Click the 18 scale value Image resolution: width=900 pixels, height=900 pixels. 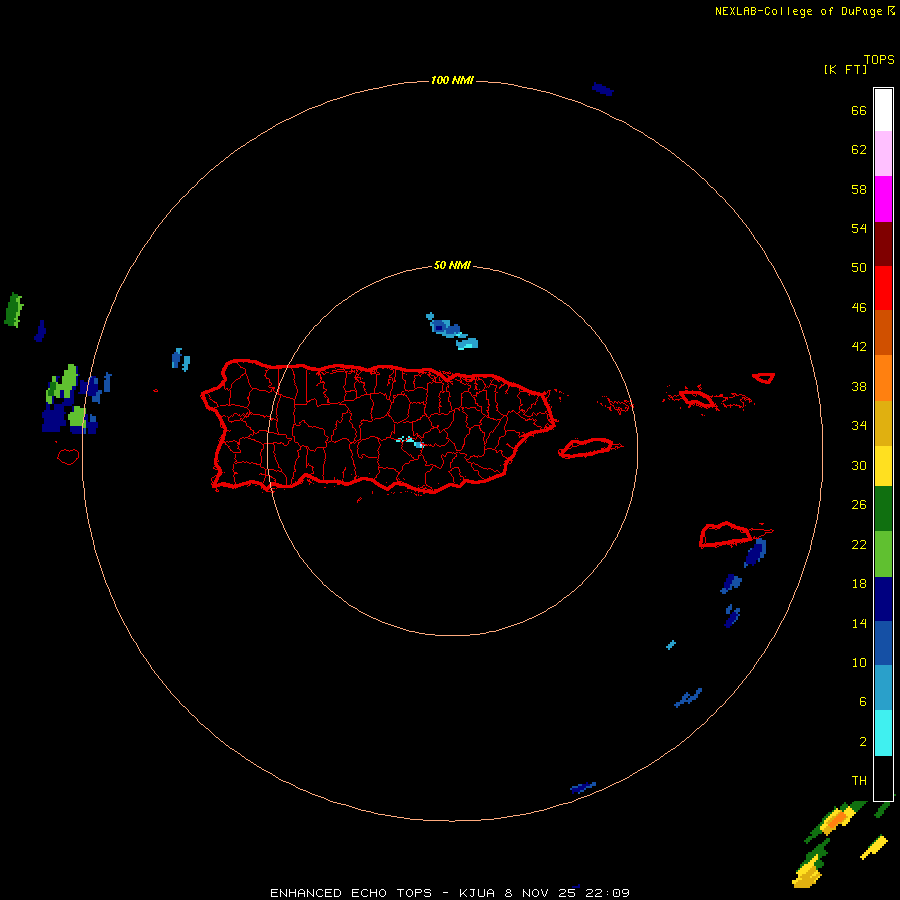(x=859, y=584)
